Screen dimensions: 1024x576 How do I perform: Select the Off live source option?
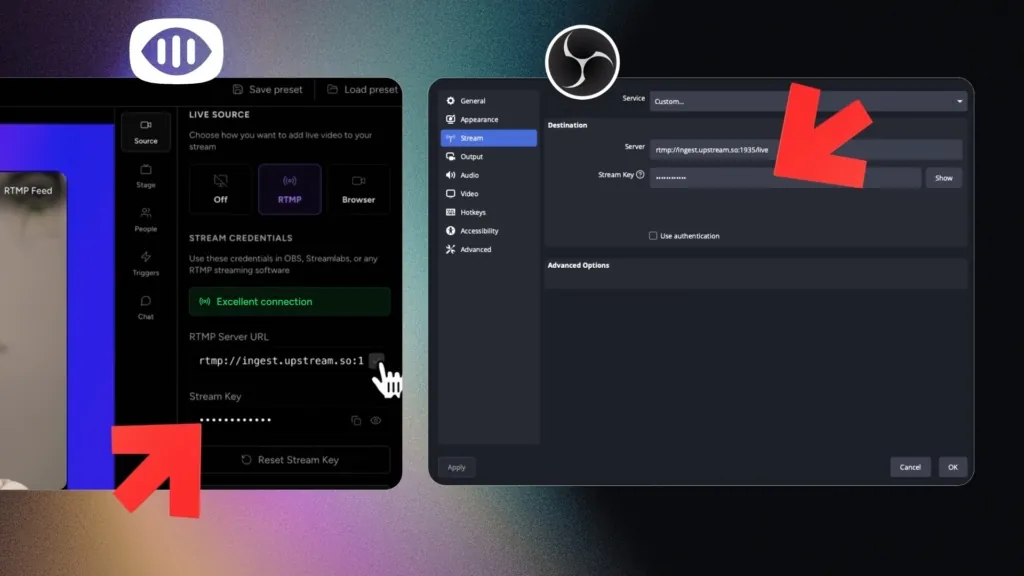click(221, 189)
